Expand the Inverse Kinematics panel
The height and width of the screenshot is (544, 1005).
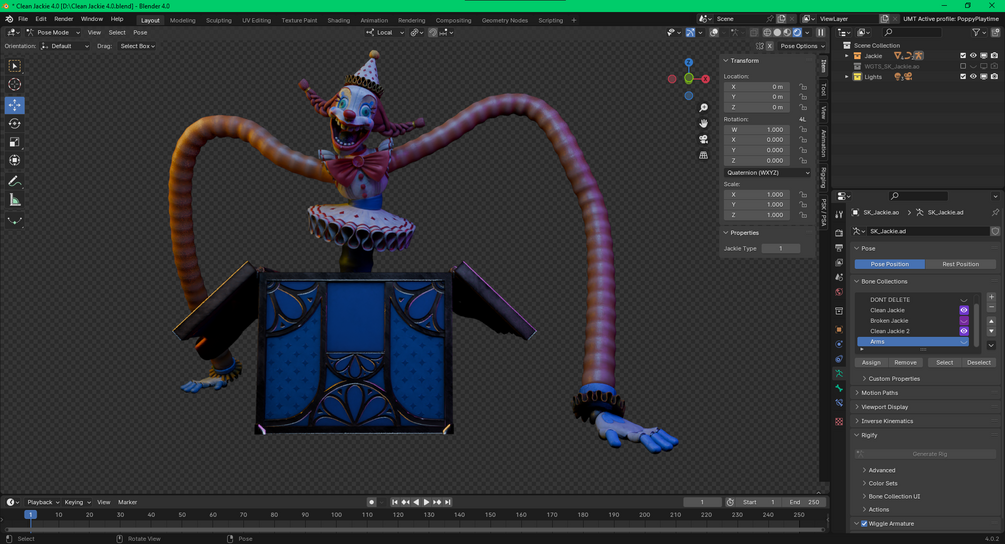coord(886,421)
